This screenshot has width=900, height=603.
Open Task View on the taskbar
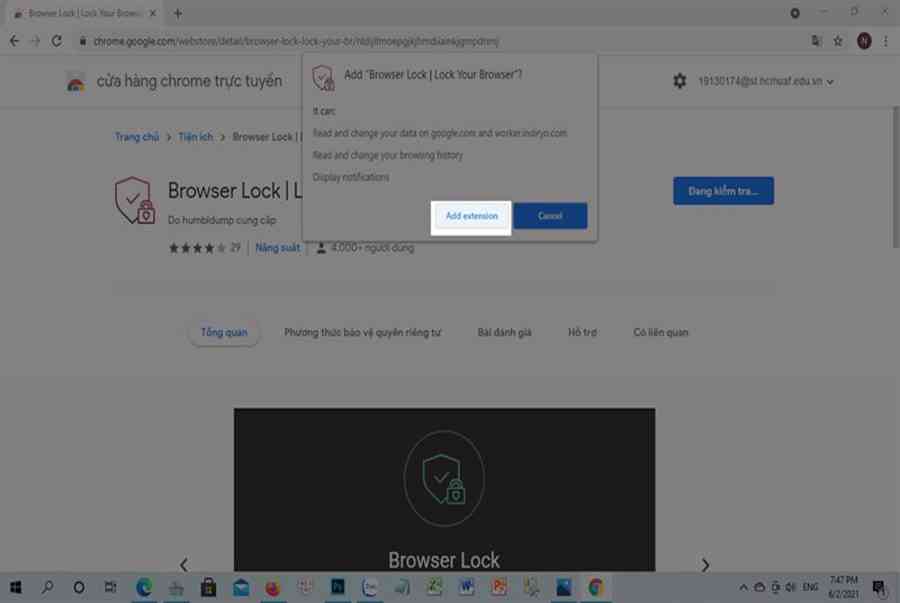point(110,587)
